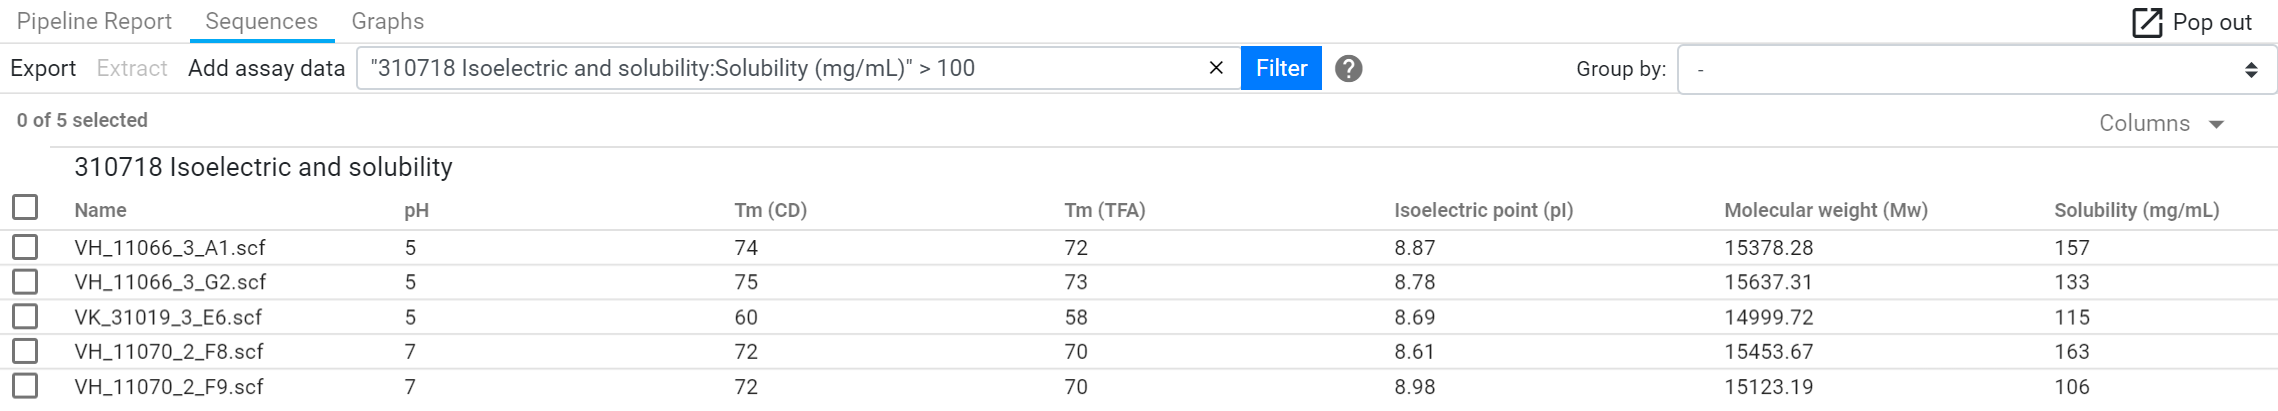Open the Group by combo box
2278x411 pixels.
click(x=1977, y=70)
